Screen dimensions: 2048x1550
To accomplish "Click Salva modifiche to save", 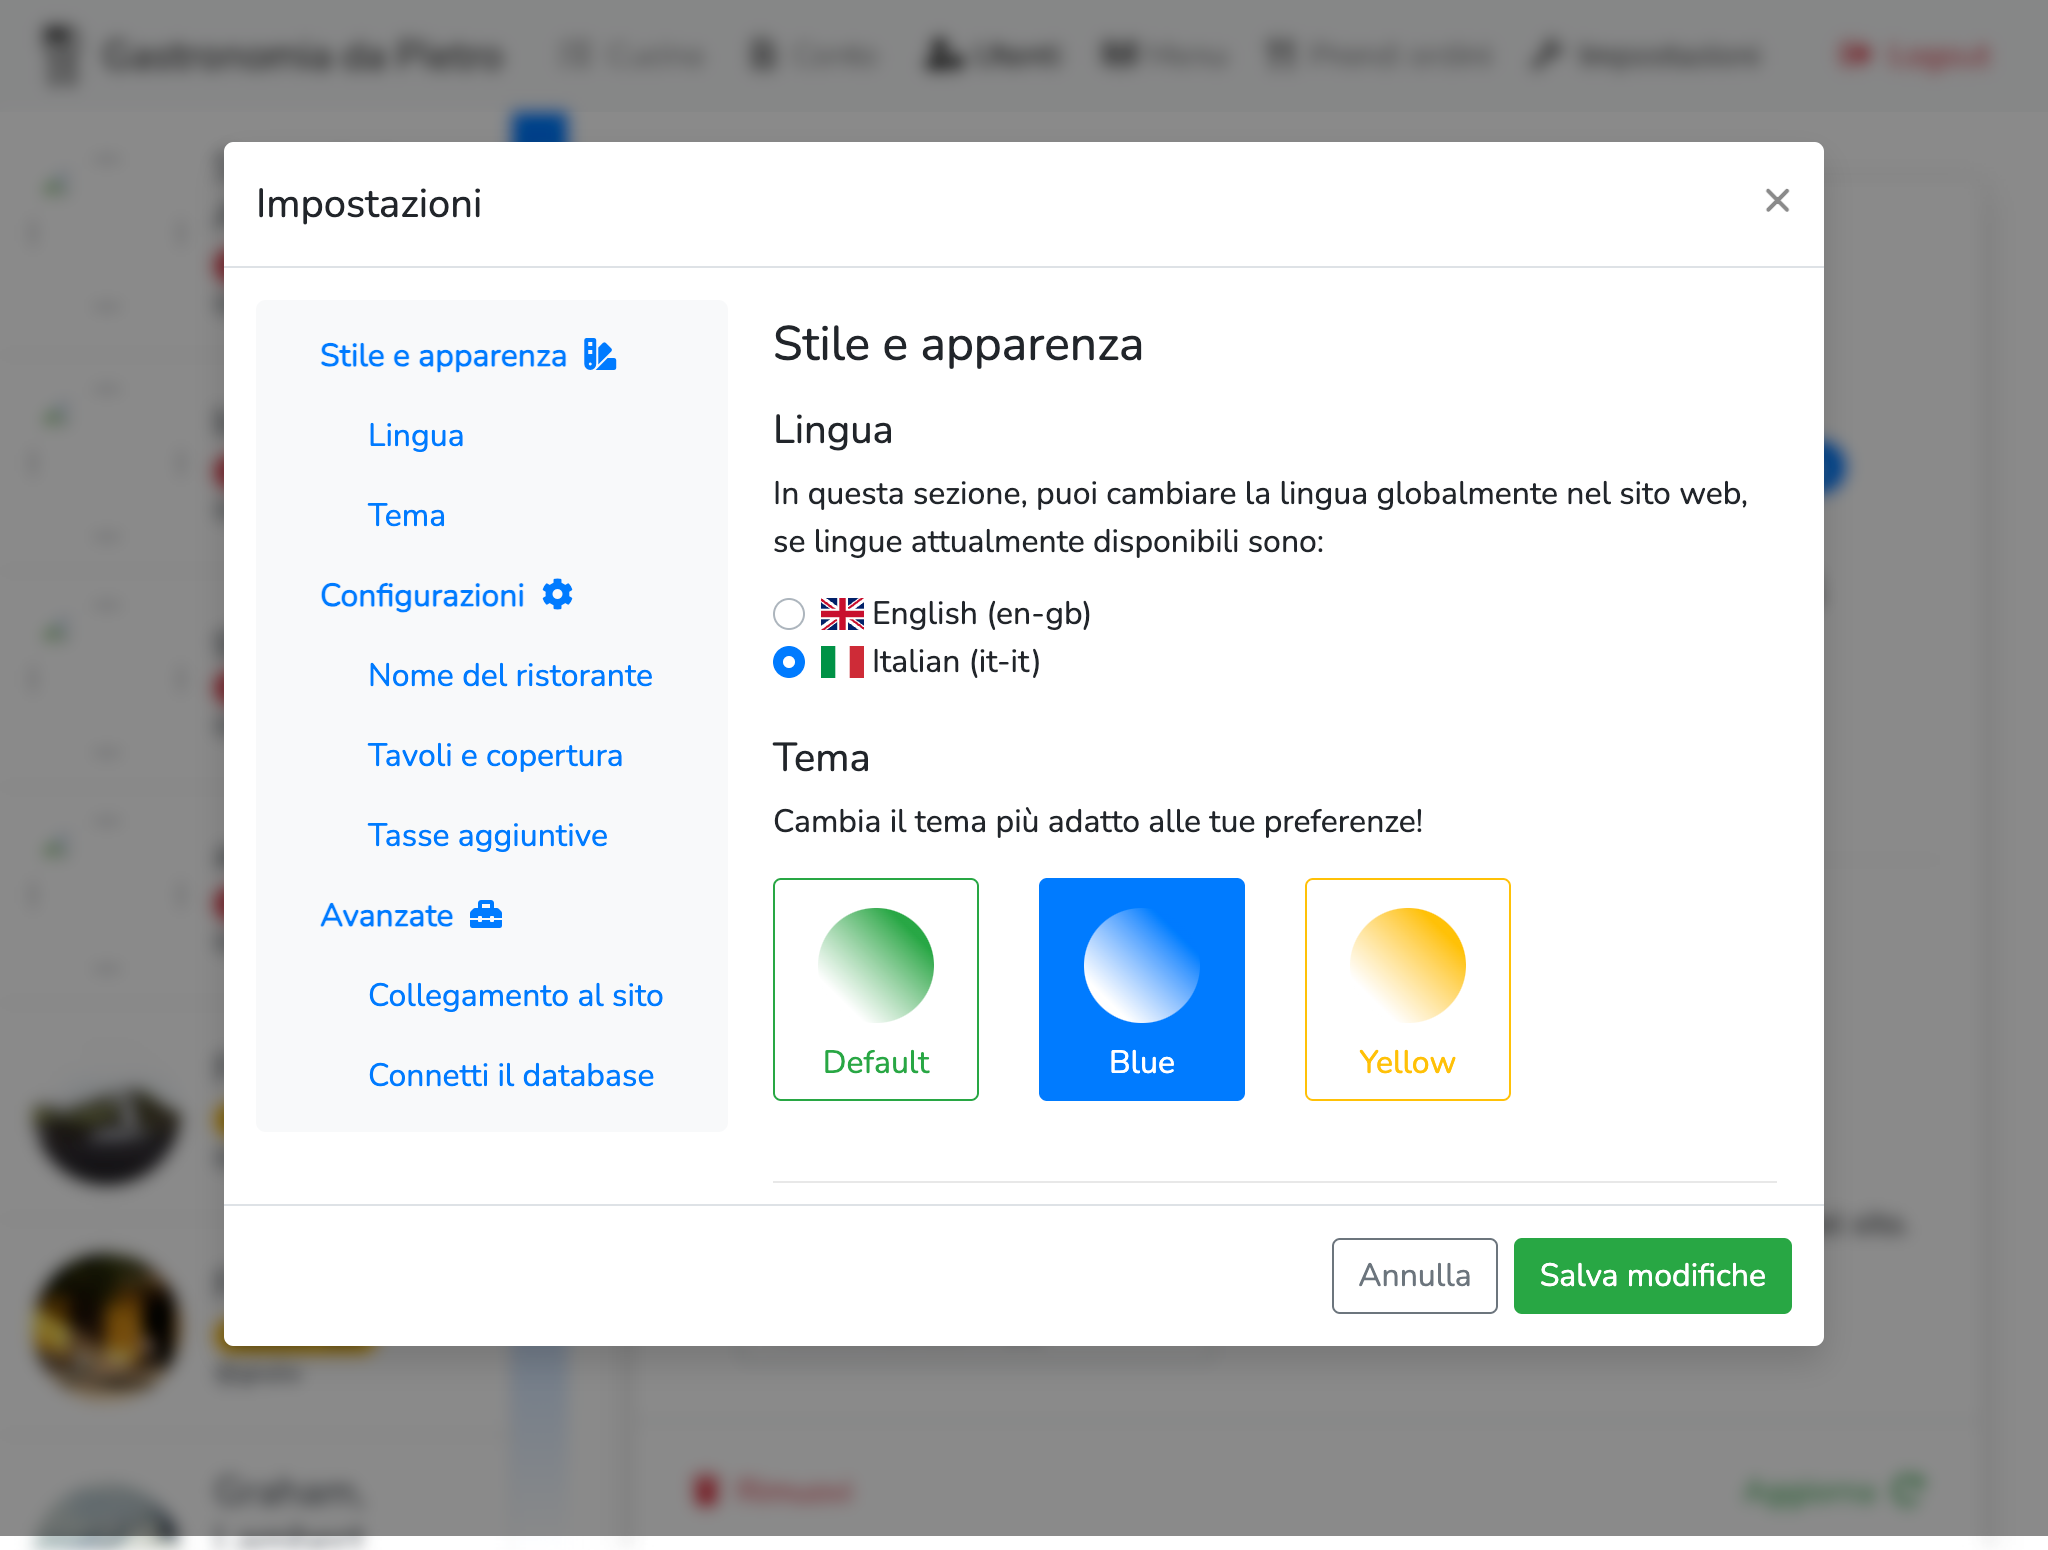I will coord(1652,1275).
